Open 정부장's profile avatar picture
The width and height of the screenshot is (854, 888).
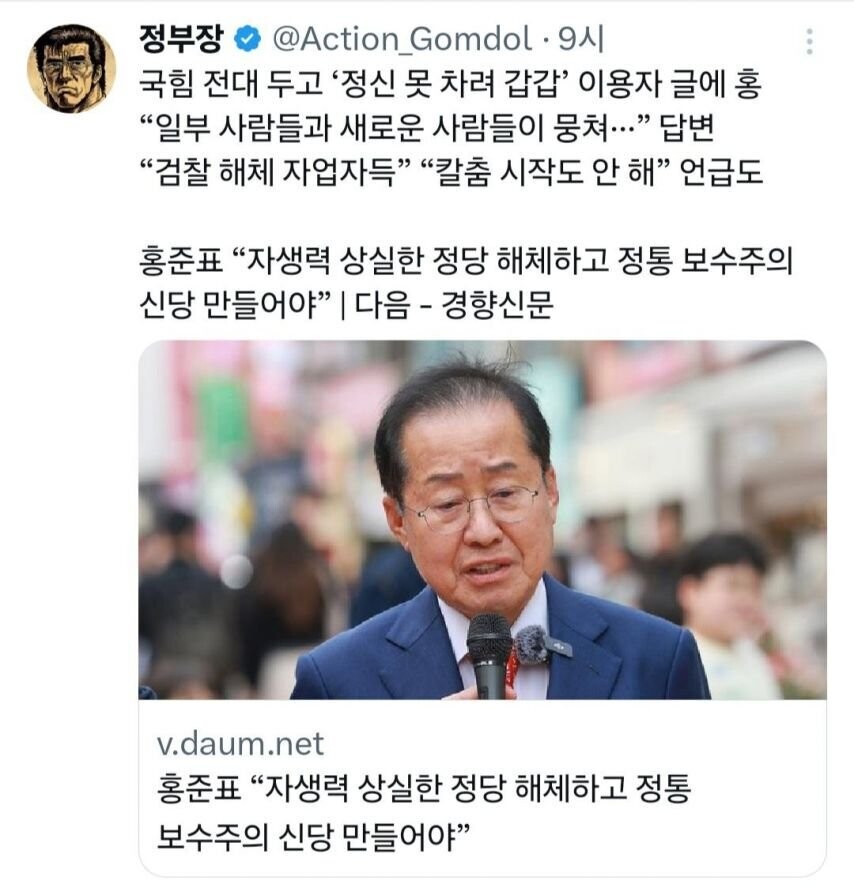point(71,68)
